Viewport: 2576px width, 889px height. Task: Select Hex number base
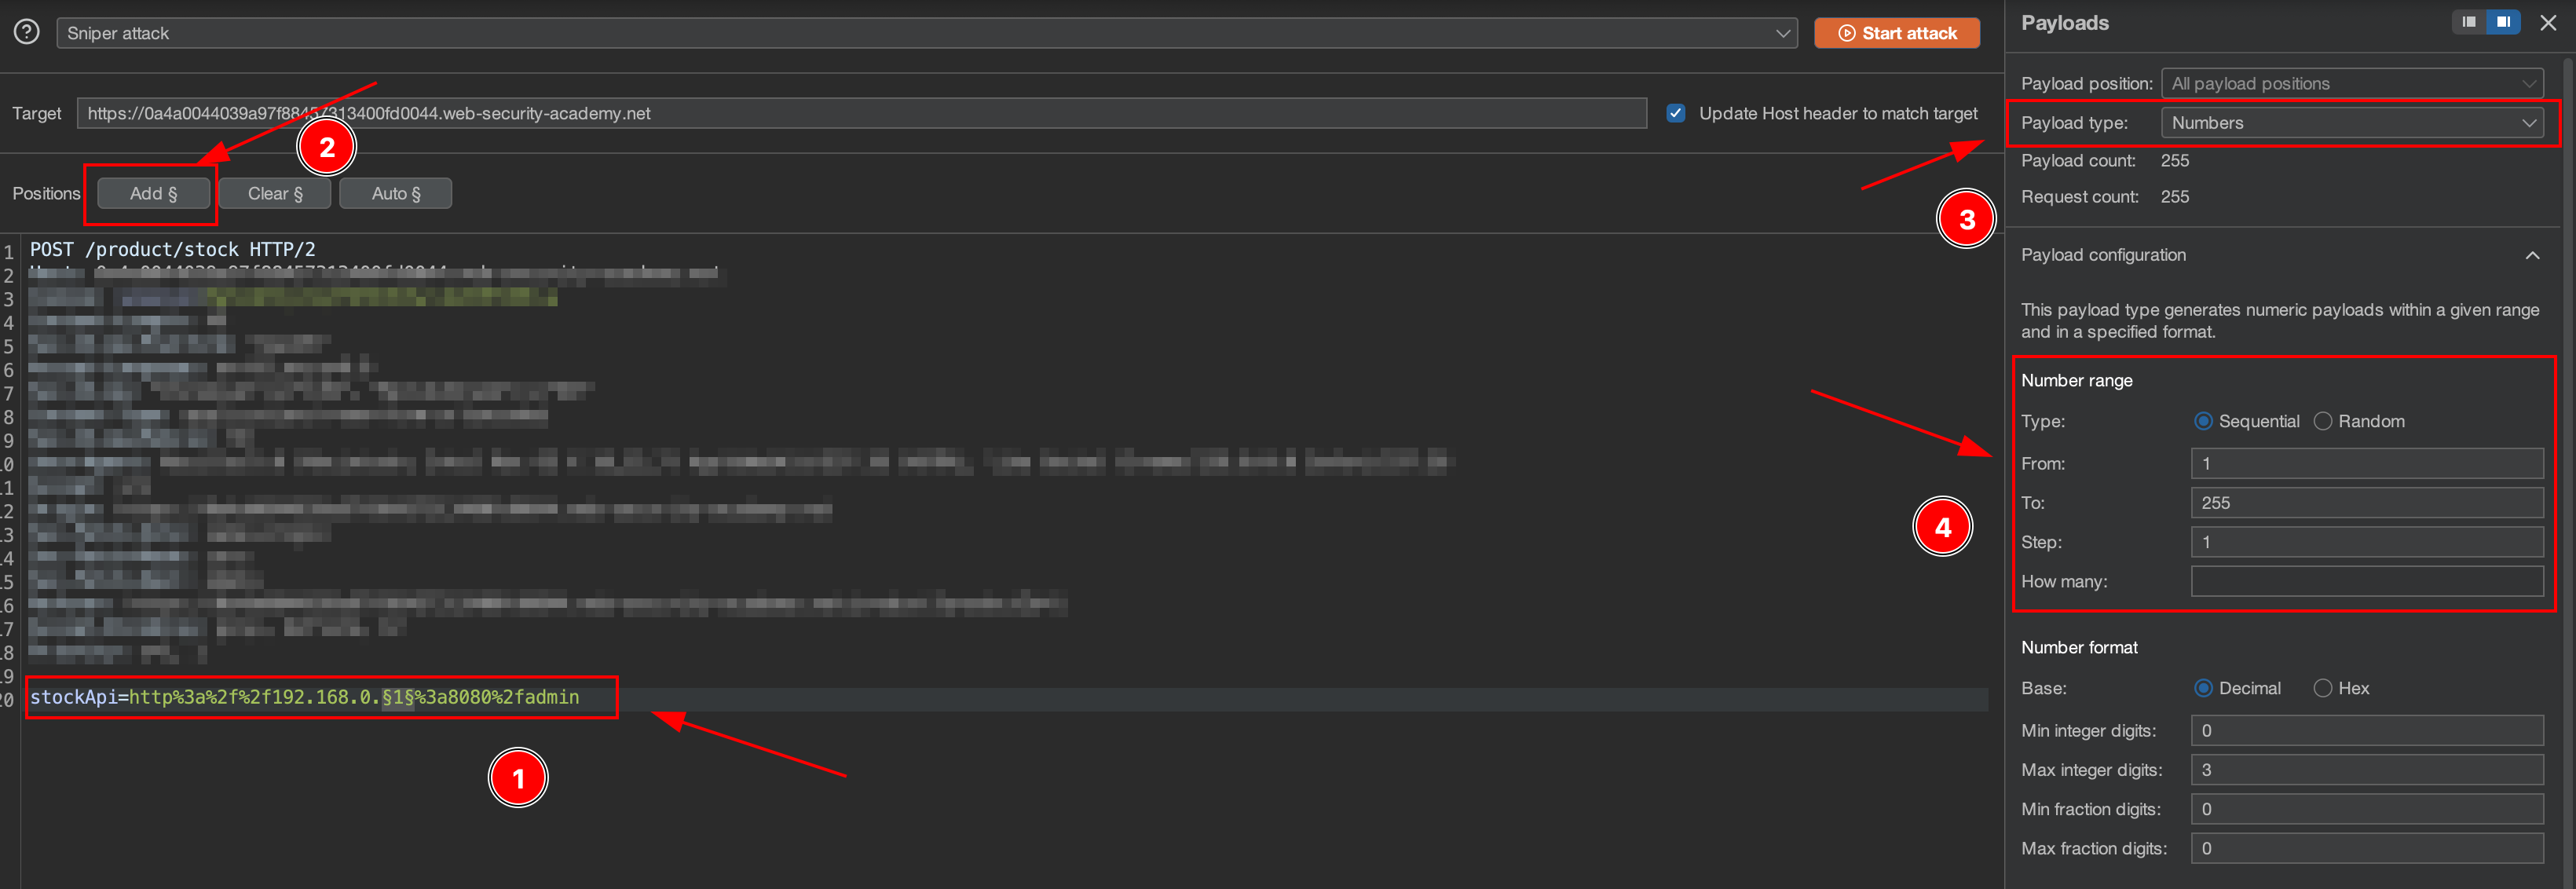pyautogui.click(x=2323, y=688)
